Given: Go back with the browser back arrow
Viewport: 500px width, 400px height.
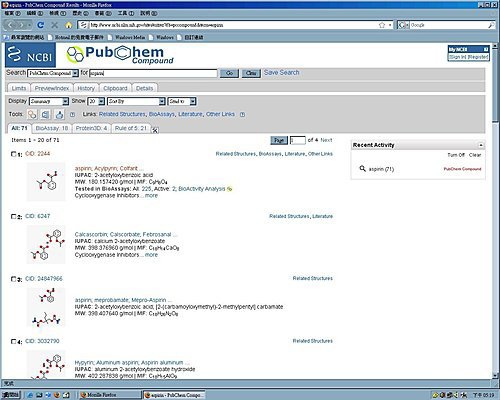Looking at the screenshot, I should tap(11, 25).
